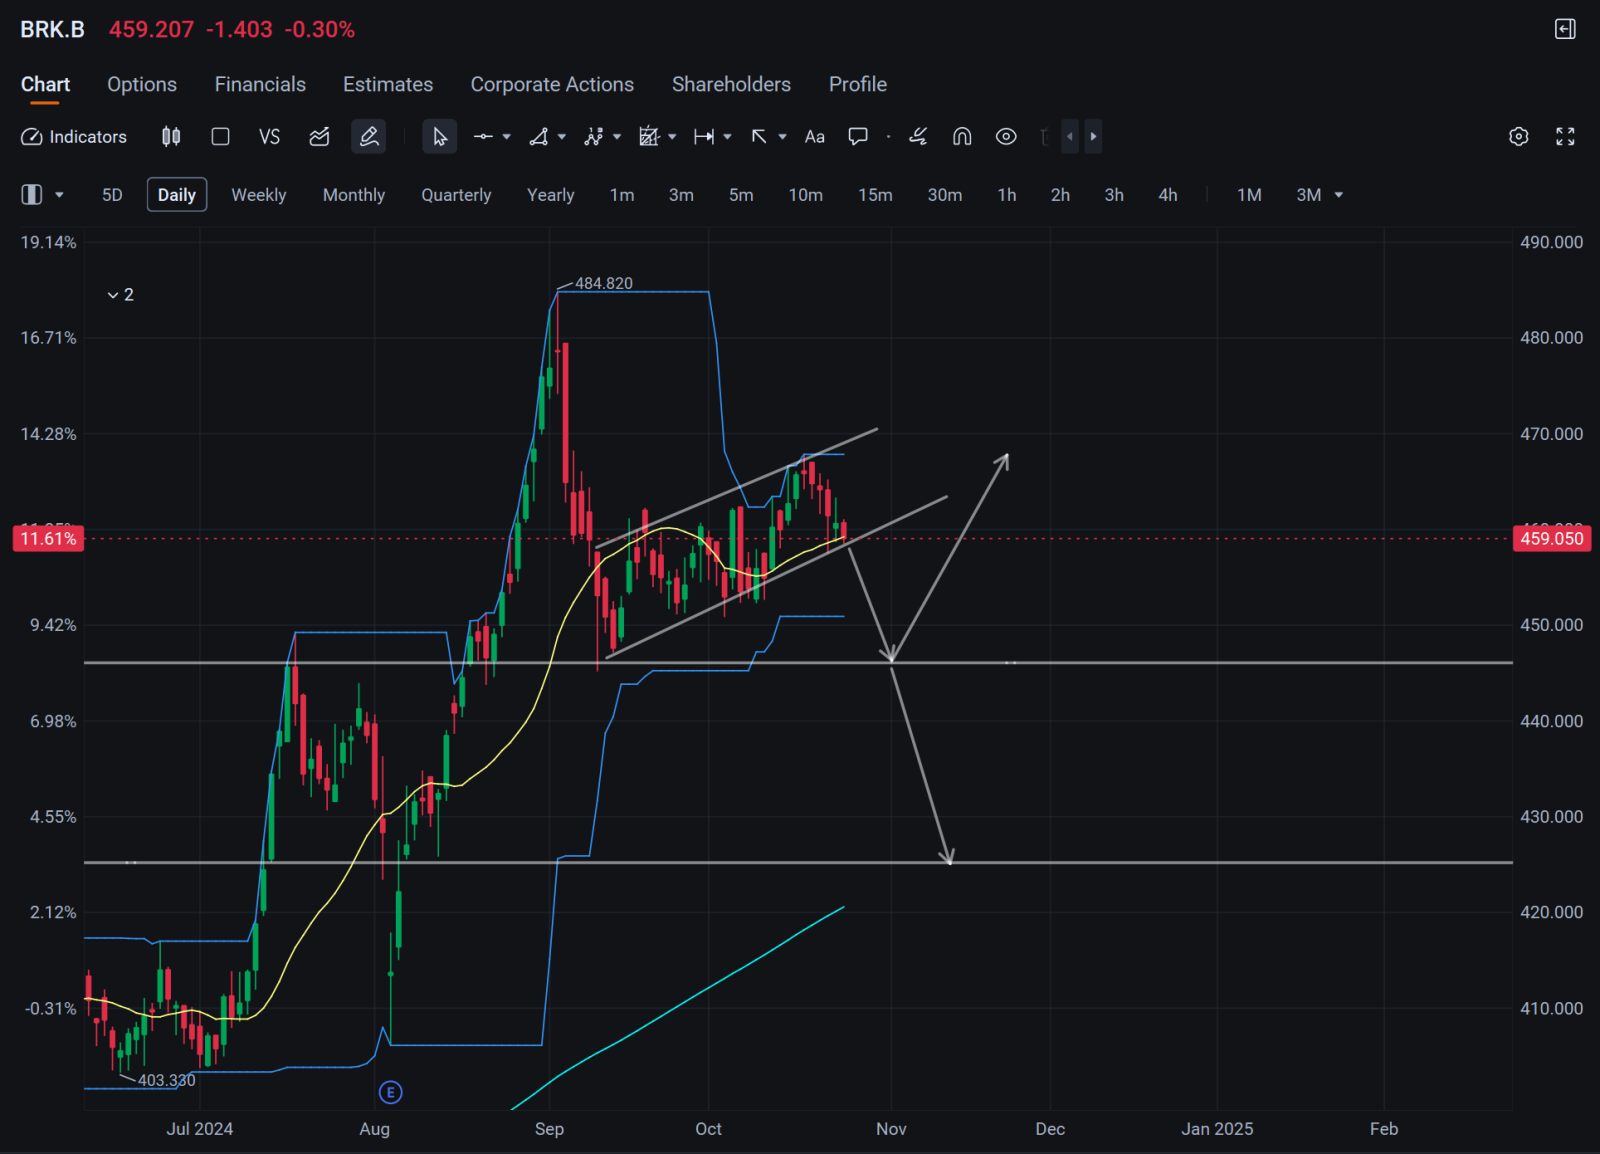Screen dimensions: 1600x1154
Task: Select the 30m interval
Action: tap(945, 195)
